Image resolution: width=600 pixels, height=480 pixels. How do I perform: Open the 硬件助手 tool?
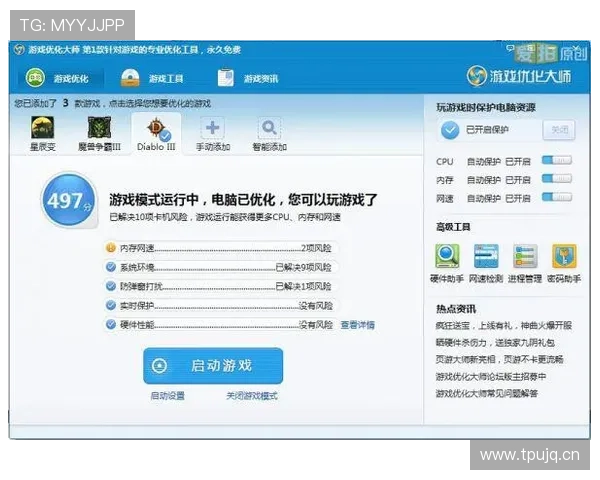click(x=447, y=263)
